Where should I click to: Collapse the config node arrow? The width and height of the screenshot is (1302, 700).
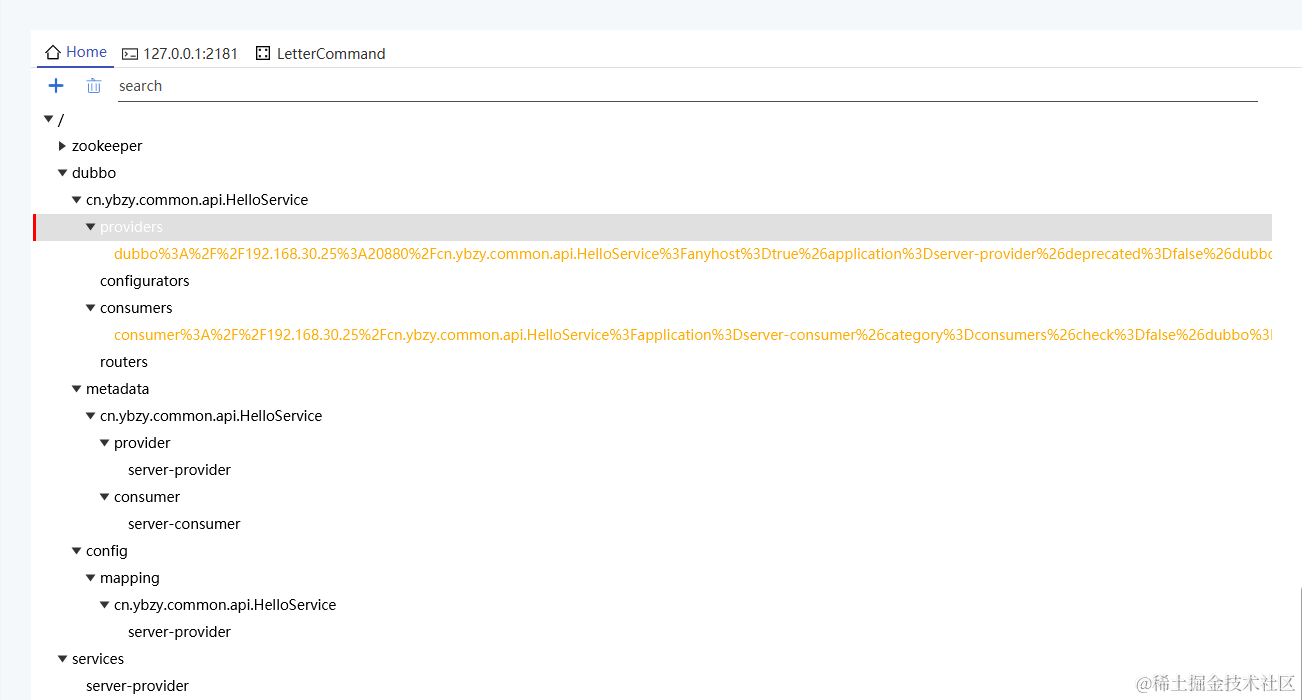76,551
